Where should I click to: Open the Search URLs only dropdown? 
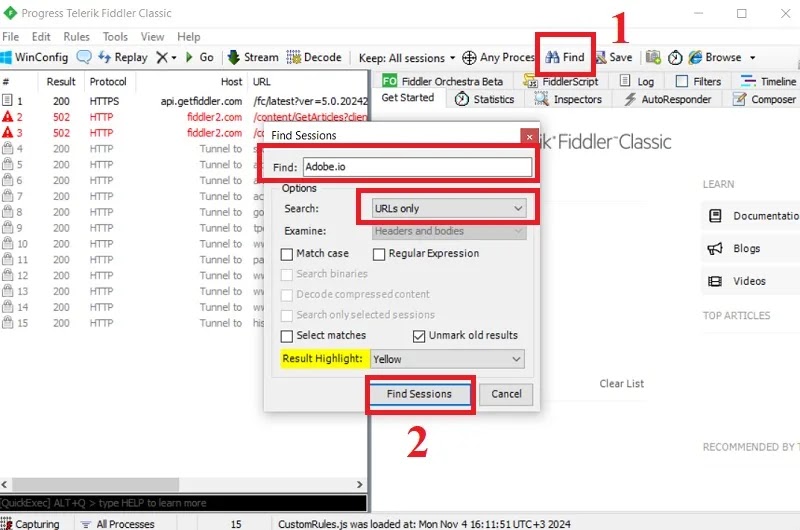click(448, 208)
